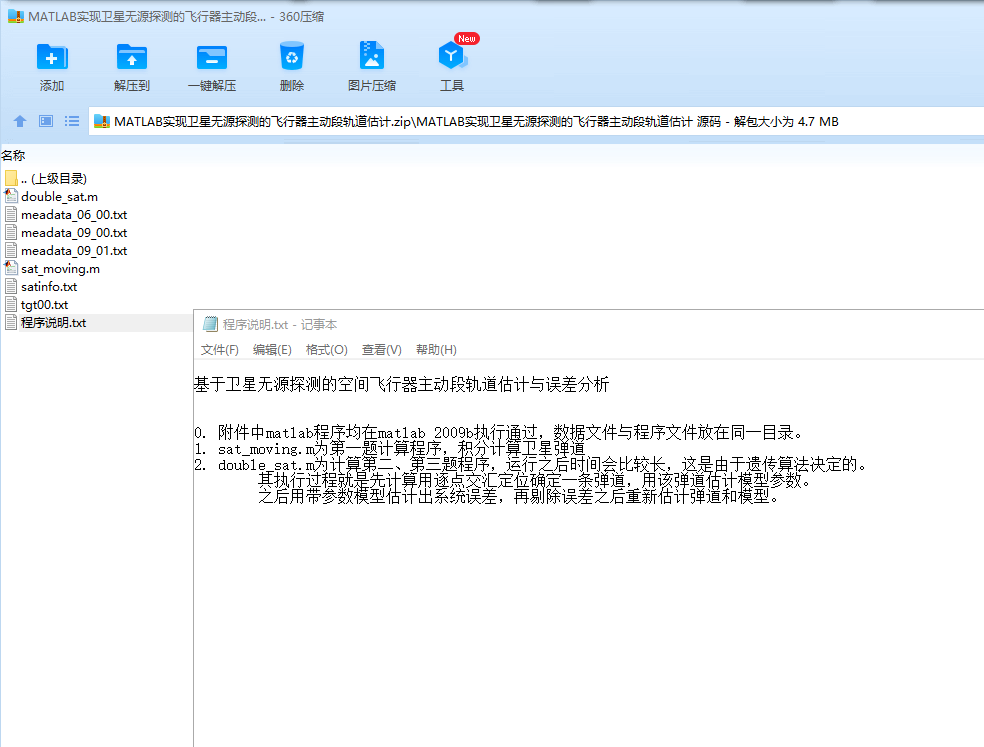Switch to the list view mode button

tap(72, 121)
